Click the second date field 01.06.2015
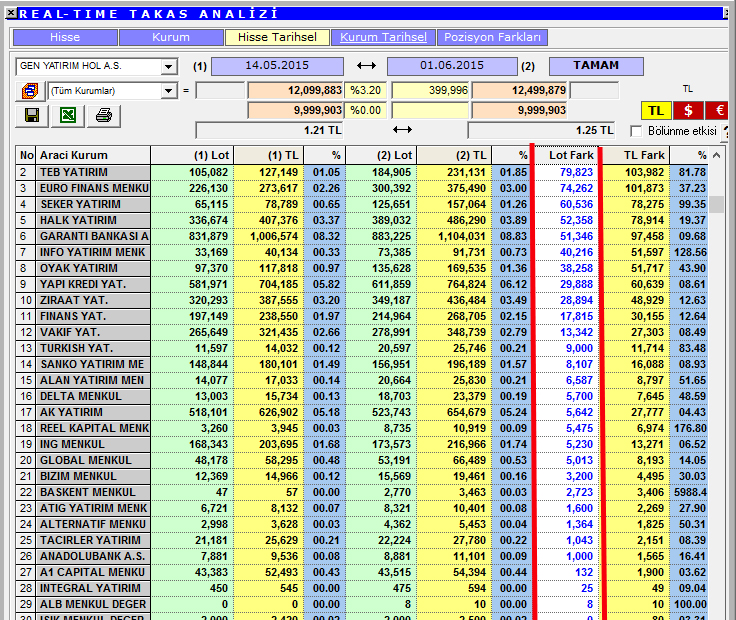Viewport: 736px width, 620px height. click(452, 66)
